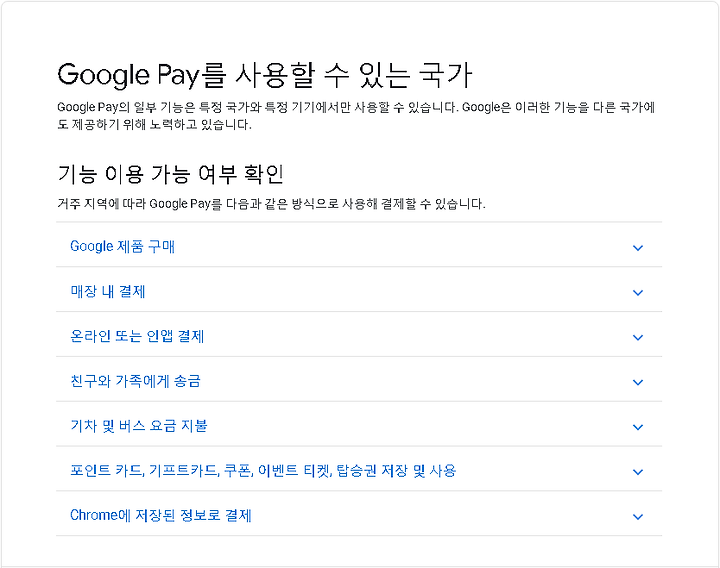
Task: Open '친구와 가족에게 송금' section
Action: click(359, 379)
